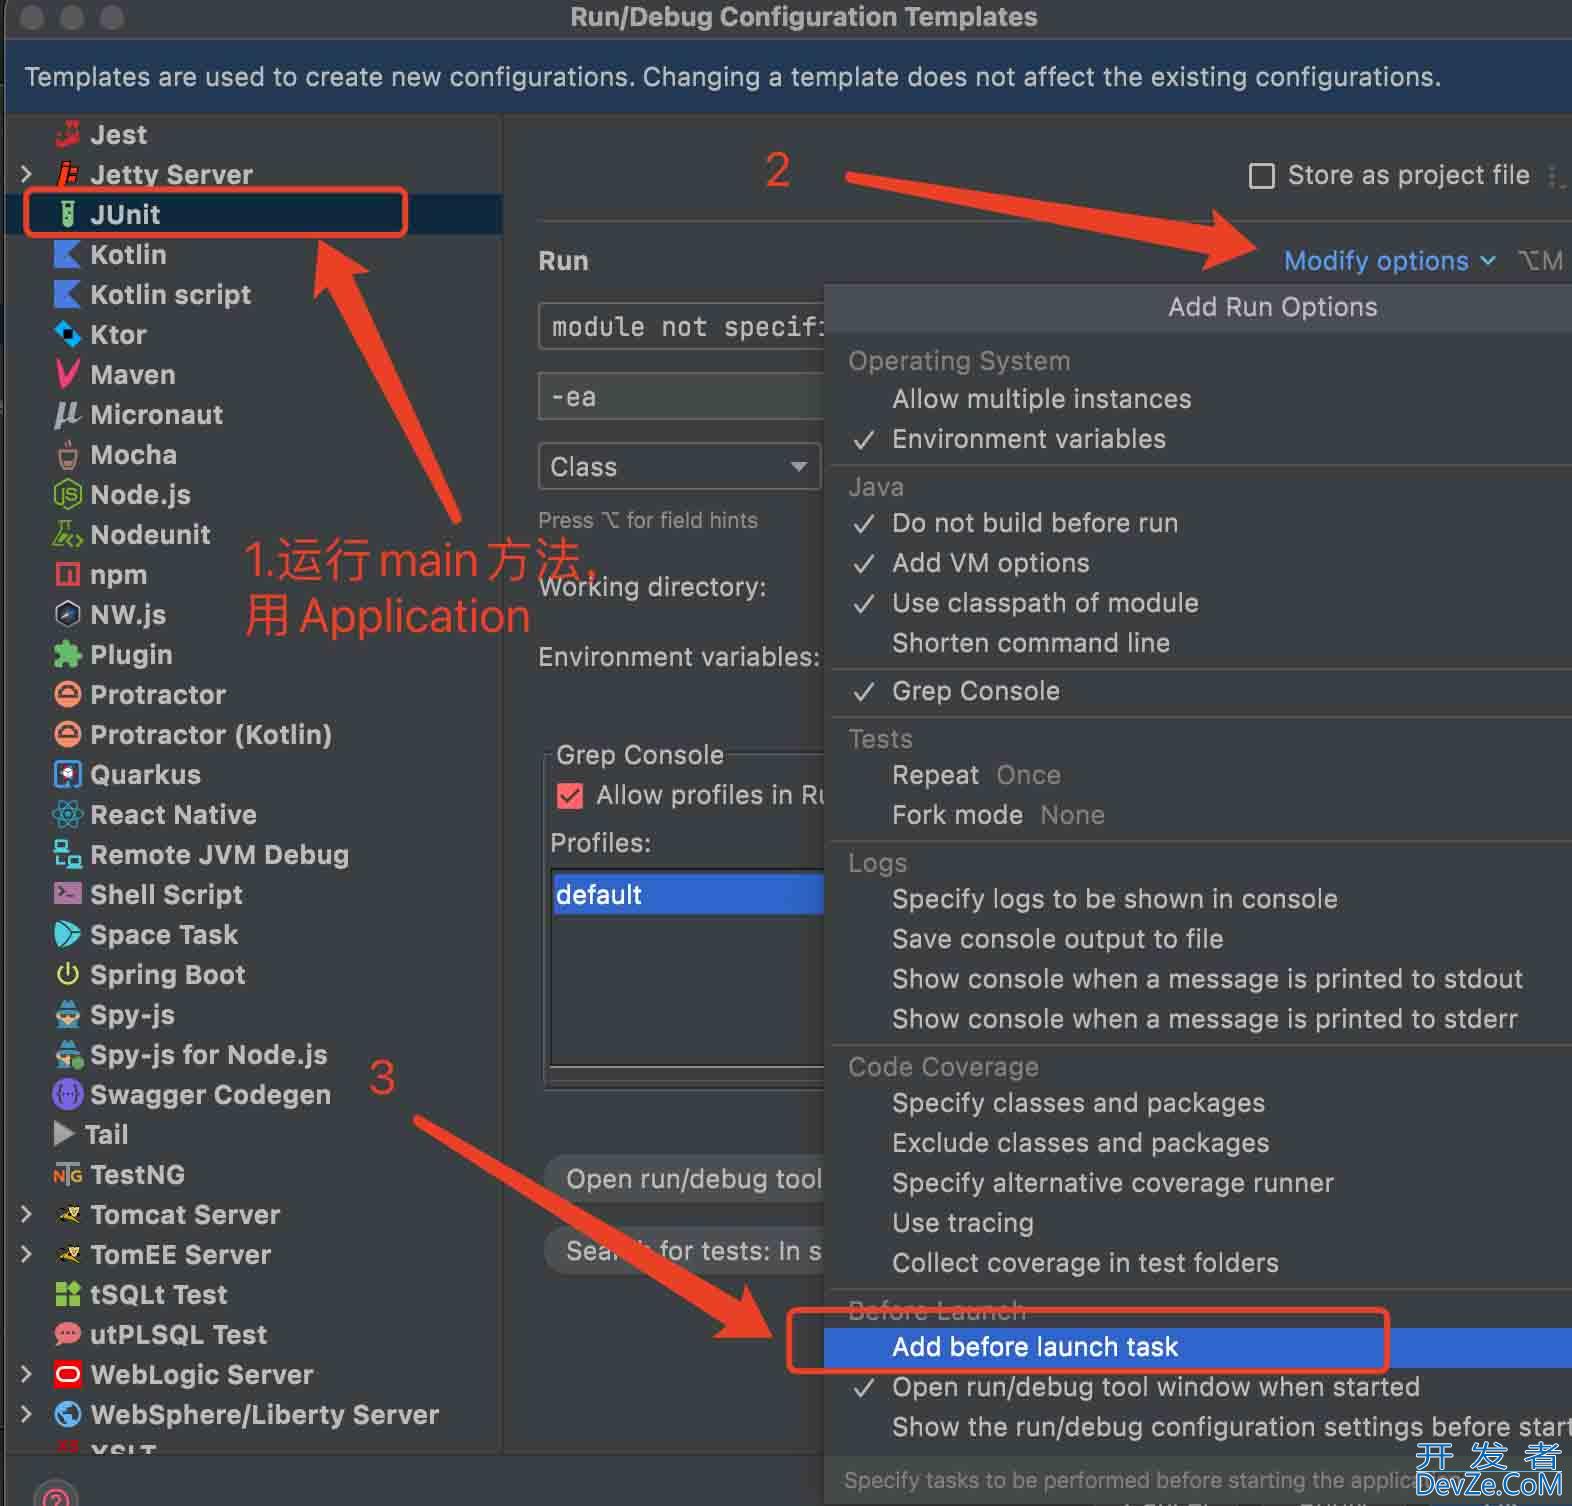The image size is (1572, 1506).
Task: Open the Modify options dropdown
Action: [1389, 261]
